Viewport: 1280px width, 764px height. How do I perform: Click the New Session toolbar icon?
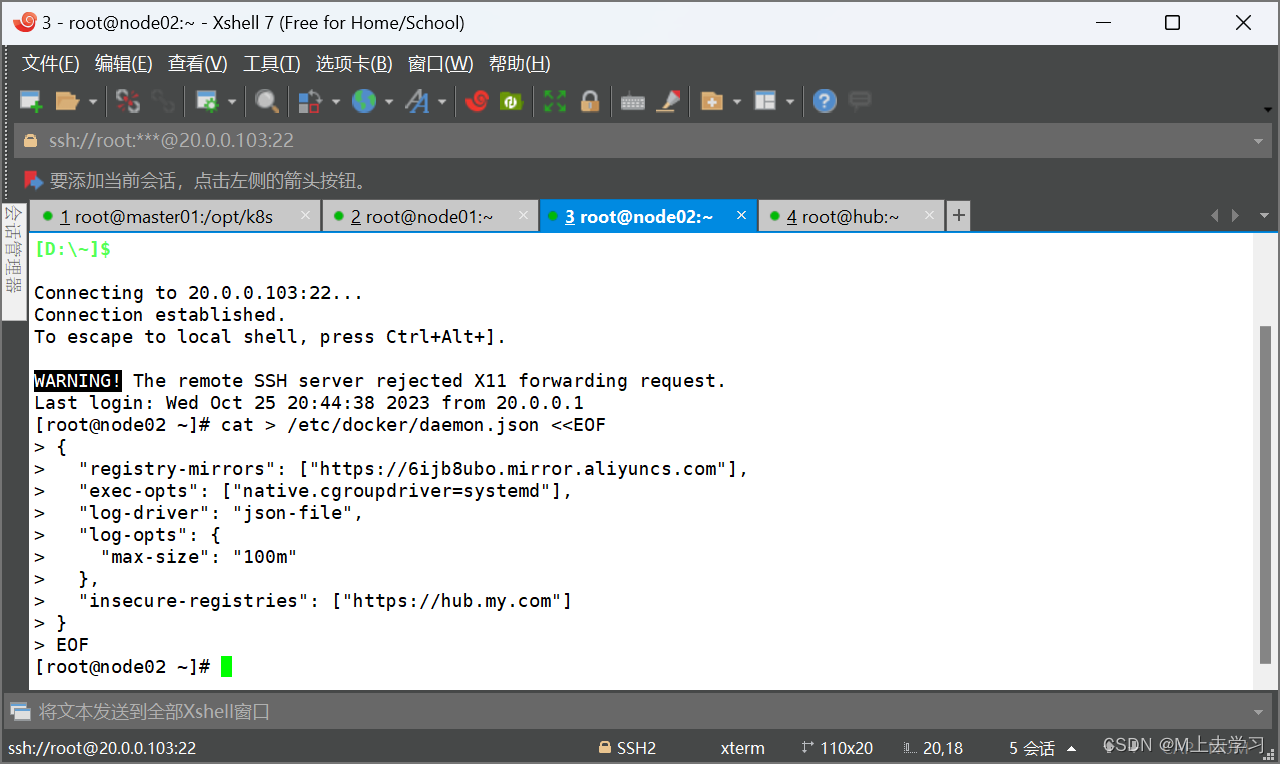[31, 101]
